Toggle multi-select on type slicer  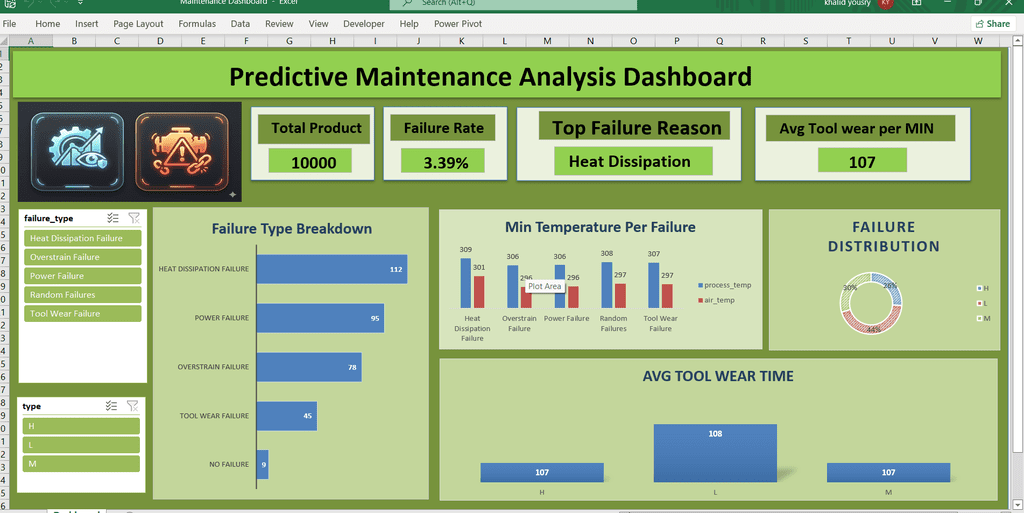pyautogui.click(x=112, y=406)
